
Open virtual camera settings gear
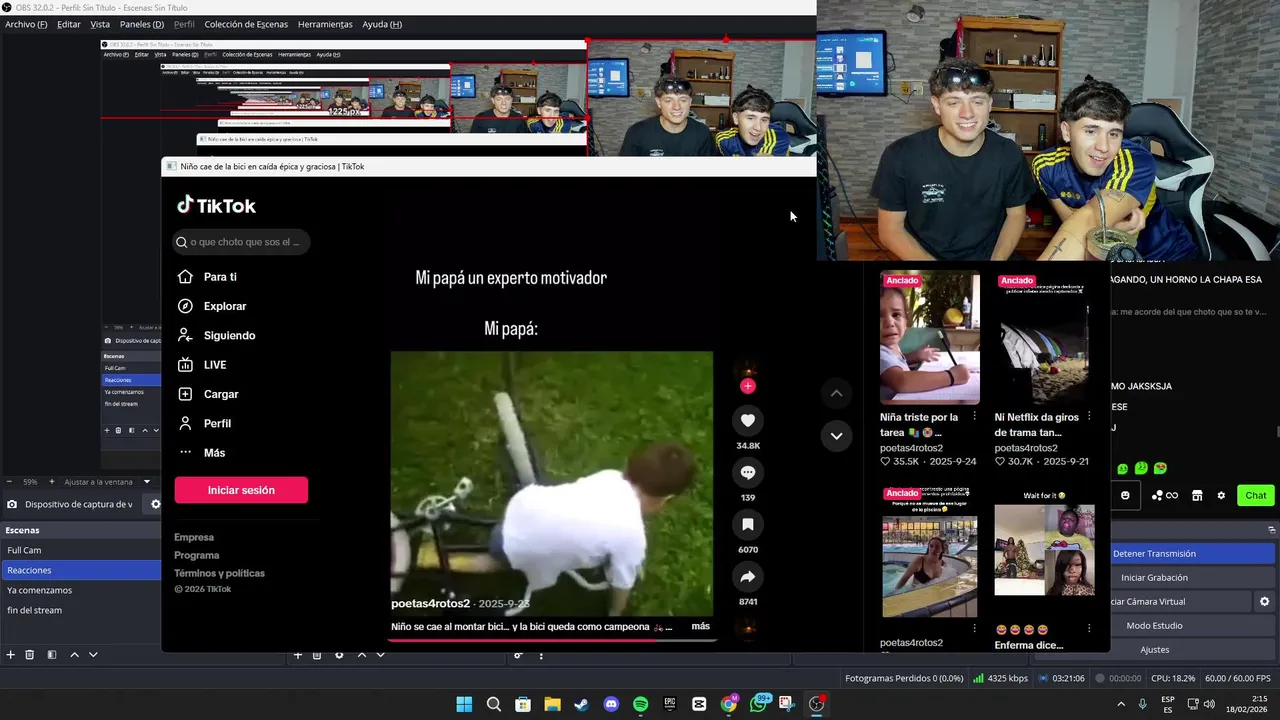point(1264,601)
